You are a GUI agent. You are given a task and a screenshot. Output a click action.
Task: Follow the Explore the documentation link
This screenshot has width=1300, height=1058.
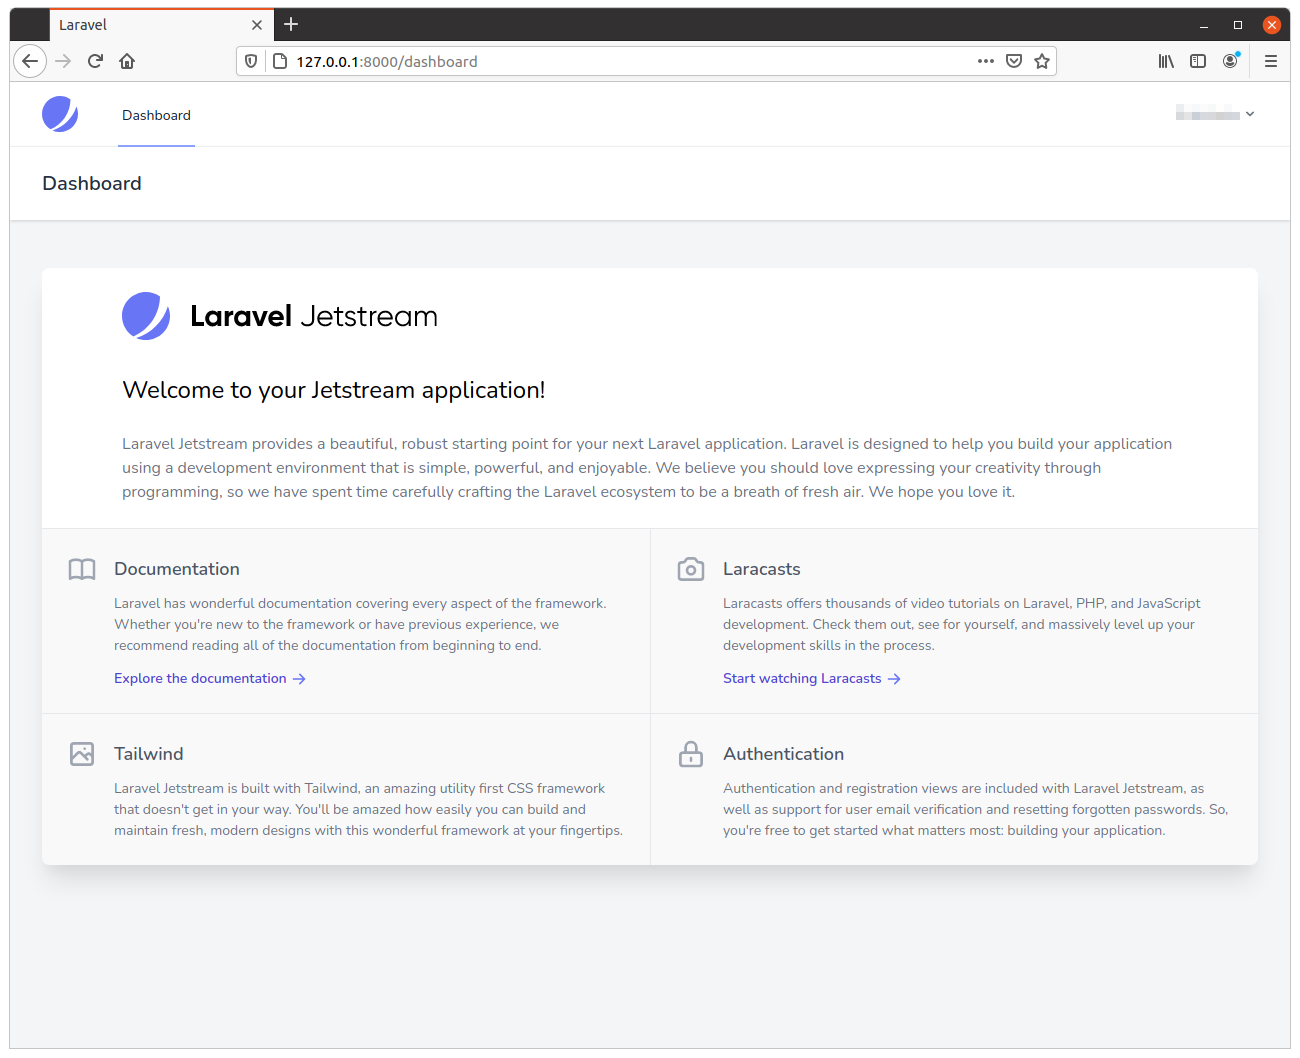click(x=199, y=678)
